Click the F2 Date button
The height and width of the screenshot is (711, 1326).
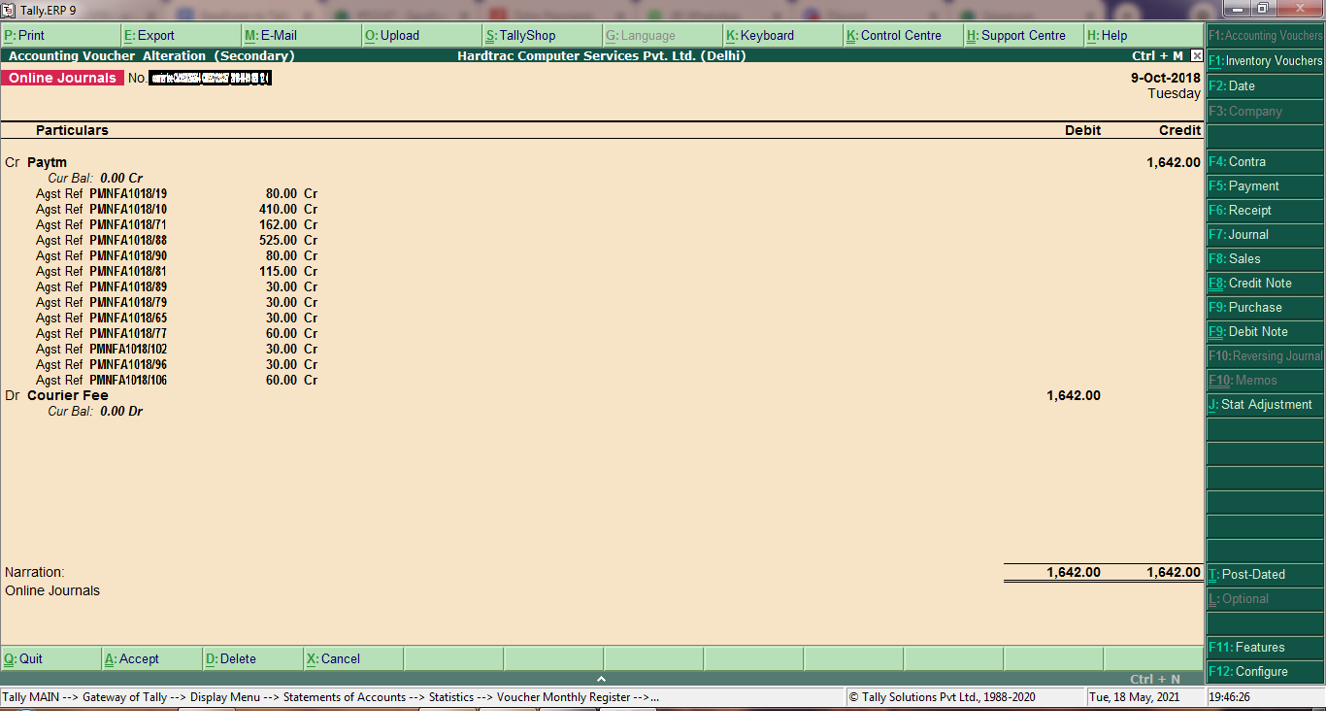point(1265,86)
